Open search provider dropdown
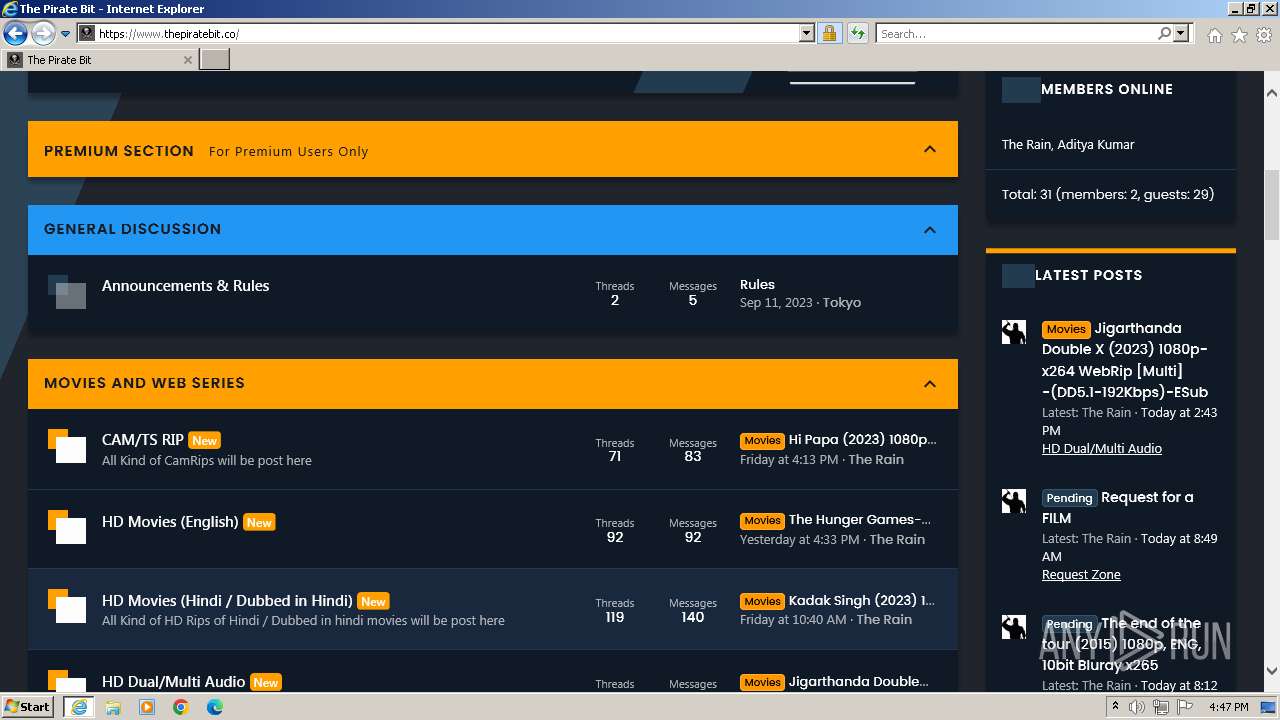This screenshot has height=720, width=1280. tap(1181, 34)
